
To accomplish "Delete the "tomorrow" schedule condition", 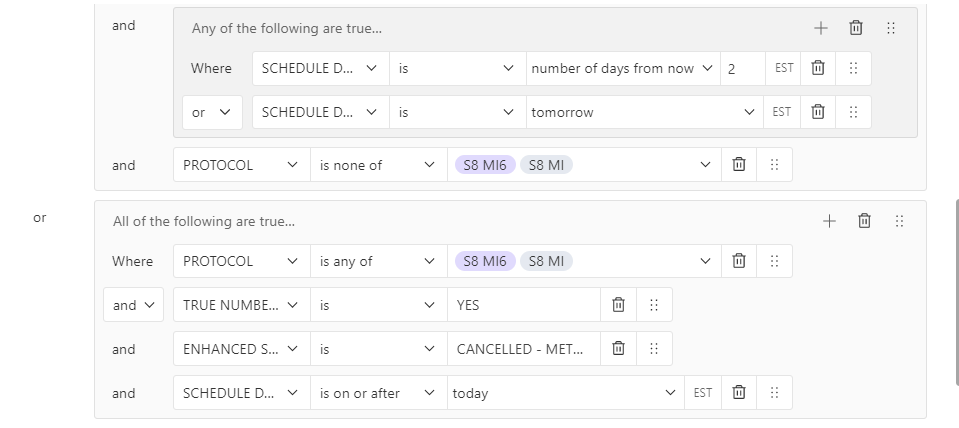I will 818,112.
